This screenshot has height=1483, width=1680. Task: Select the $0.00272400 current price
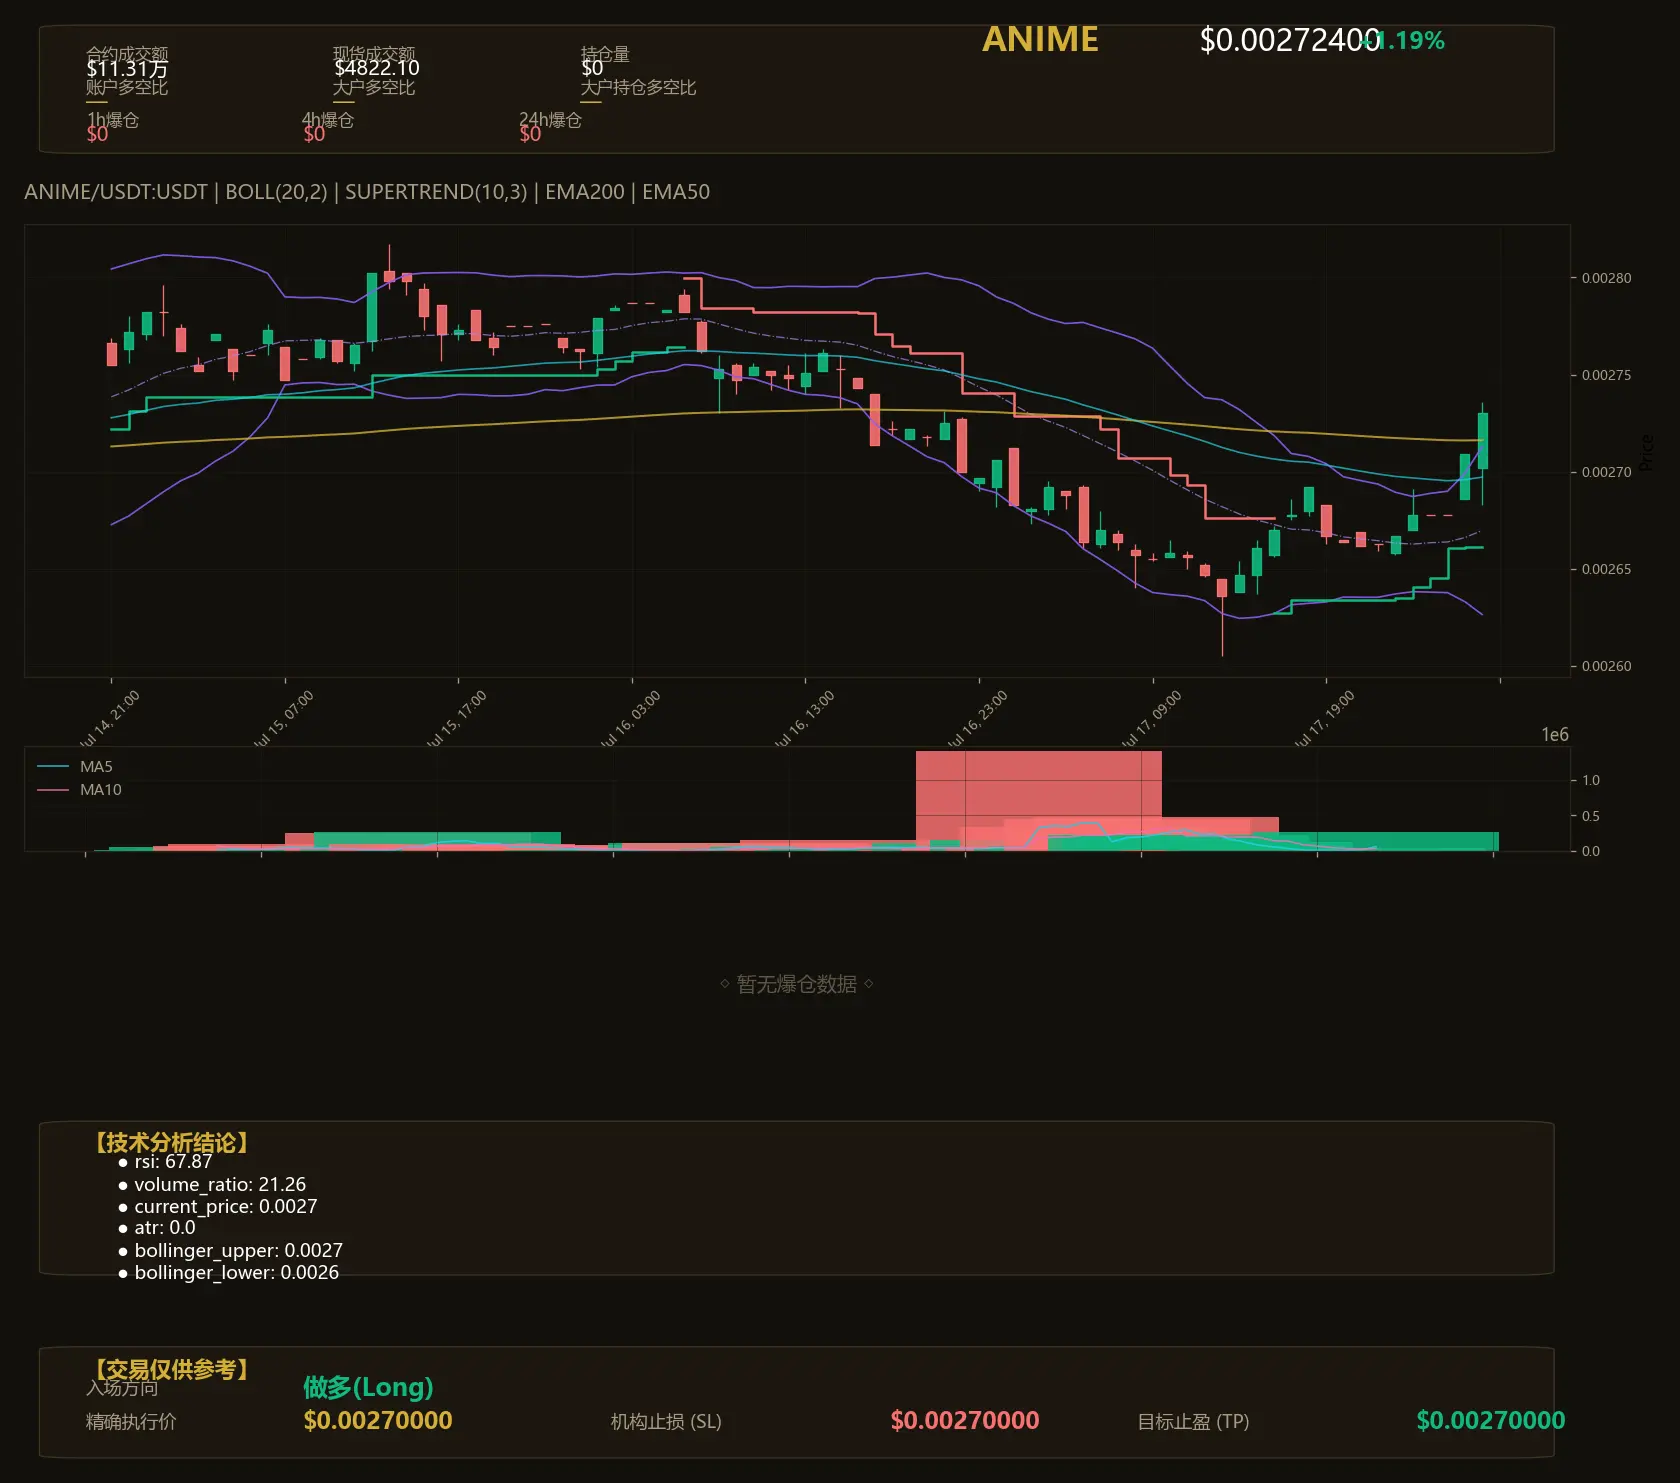1290,40
